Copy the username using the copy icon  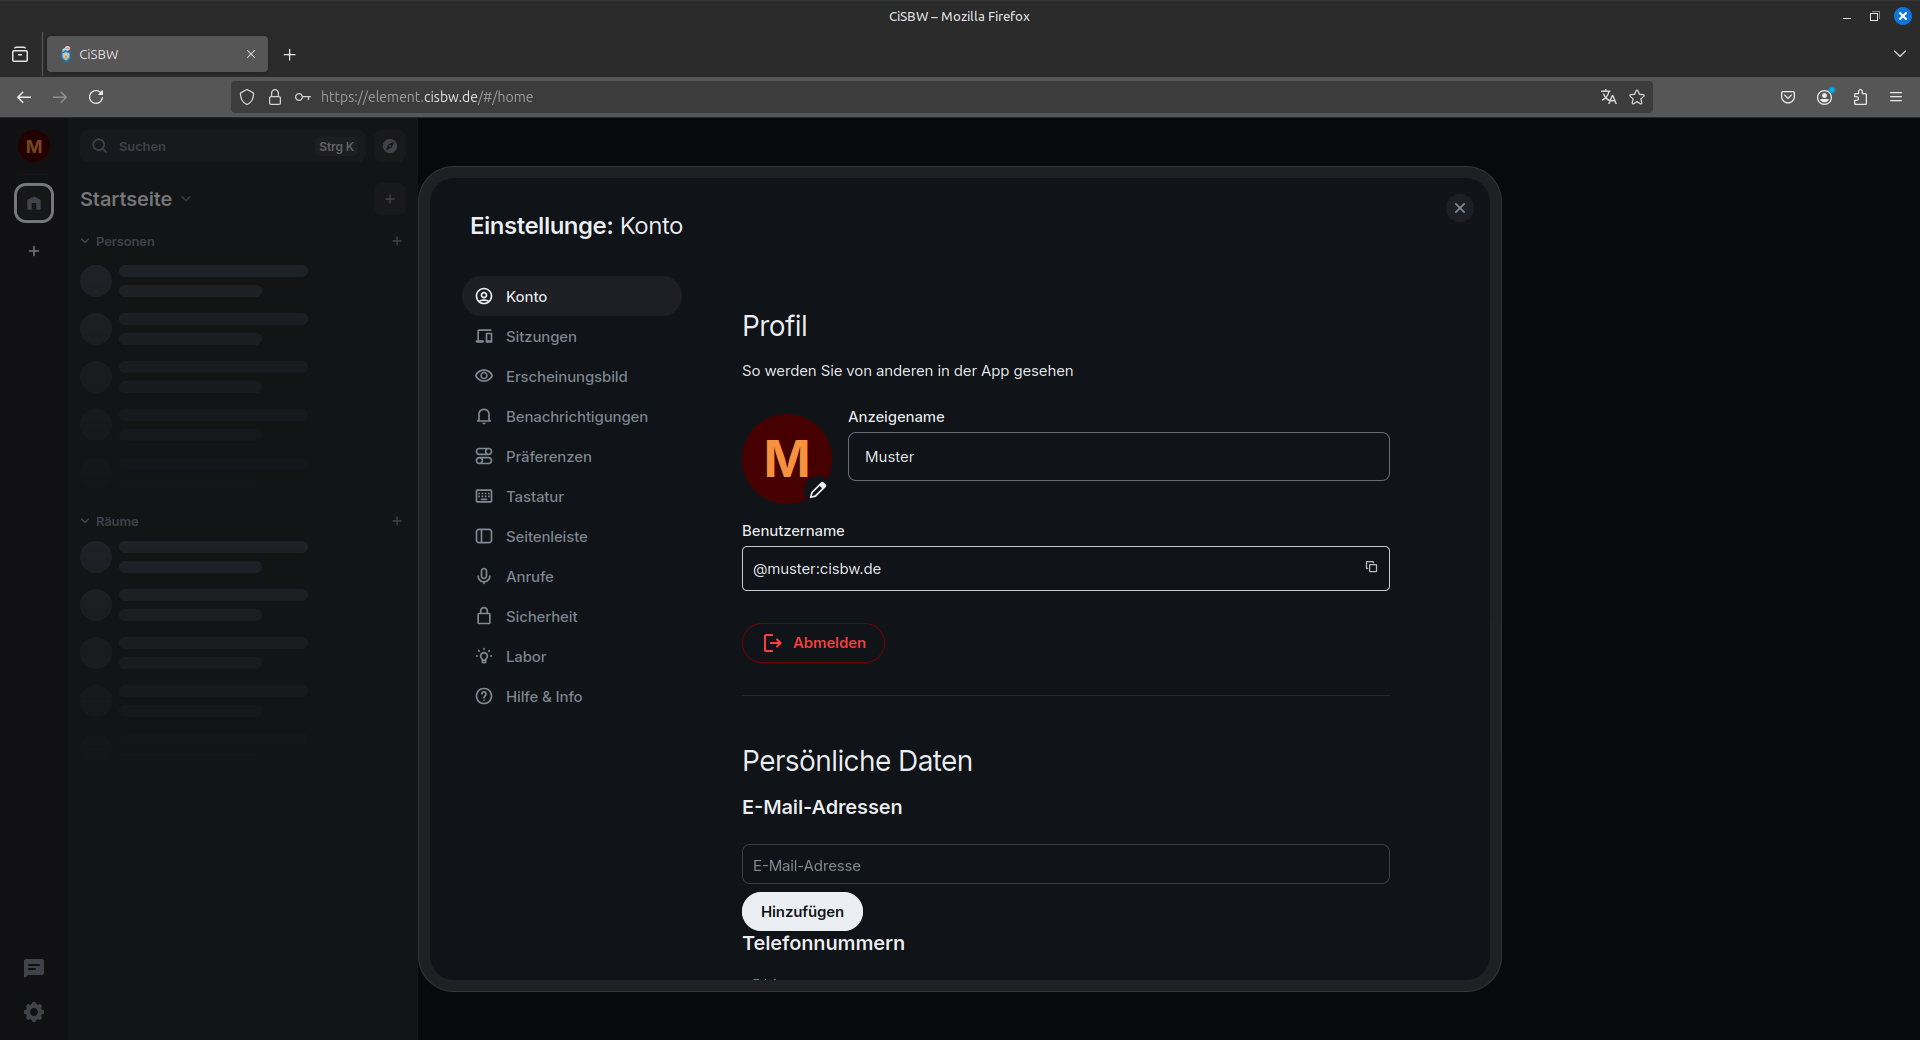point(1371,568)
